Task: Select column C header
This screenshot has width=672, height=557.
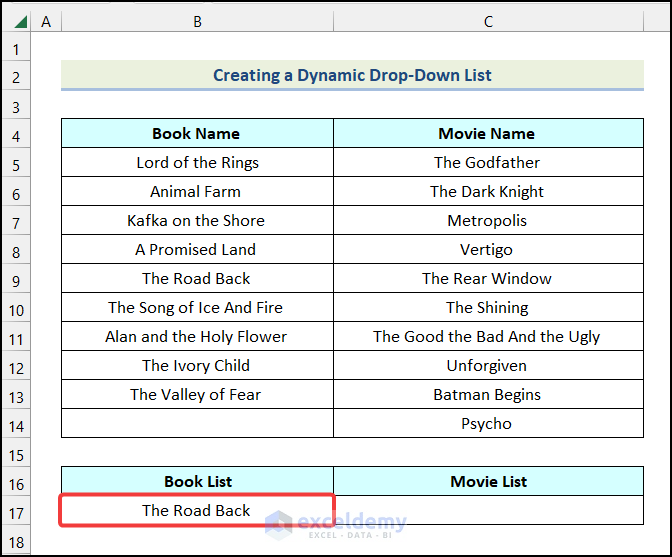Action: point(488,21)
